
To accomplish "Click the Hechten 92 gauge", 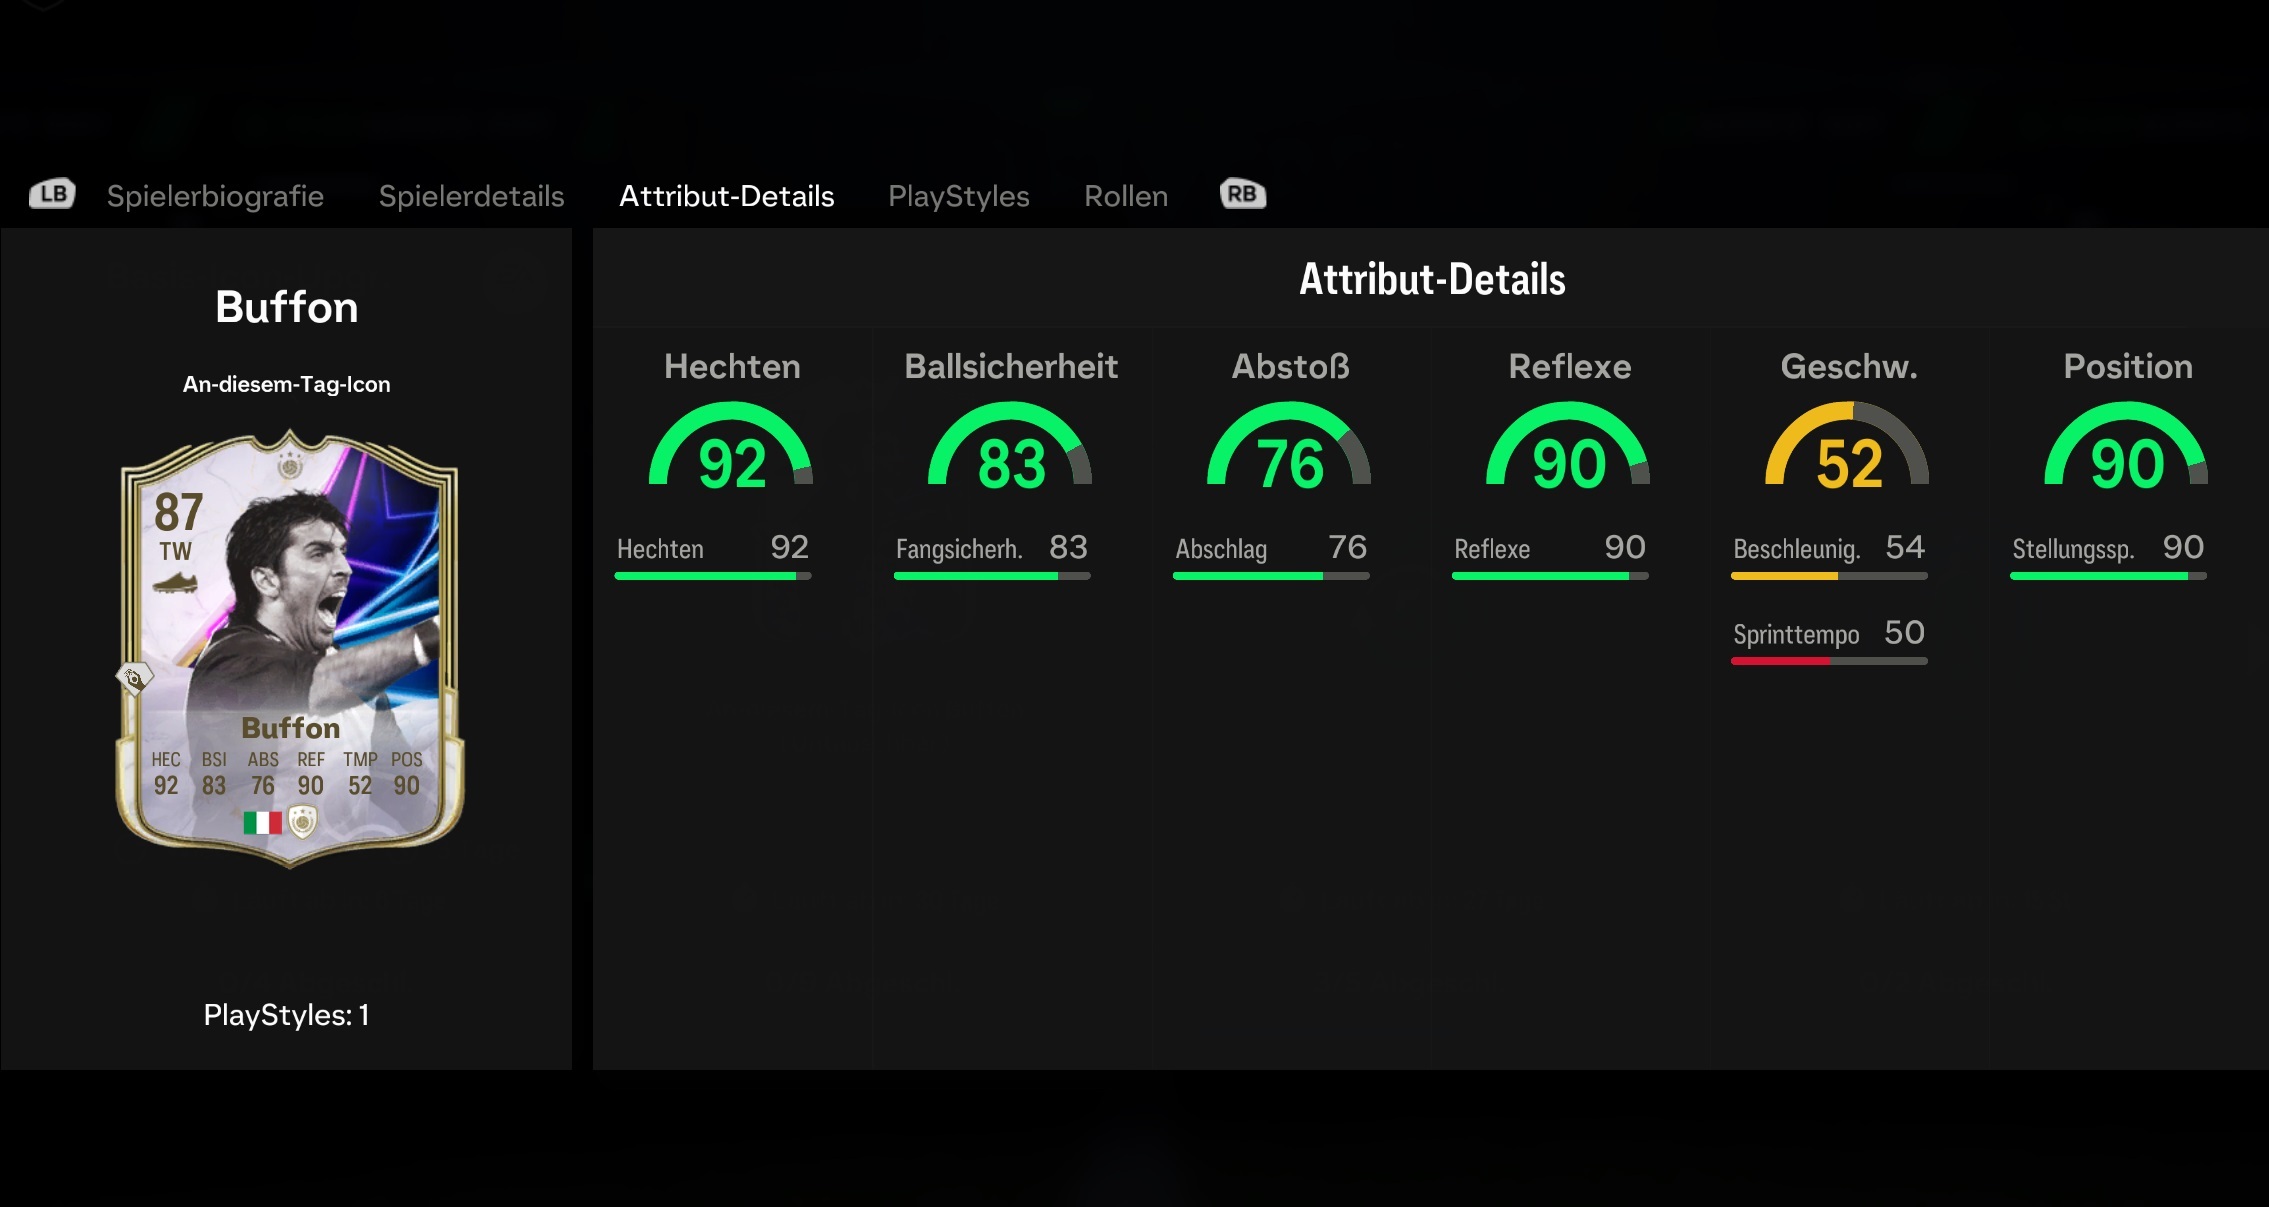I will click(x=732, y=445).
